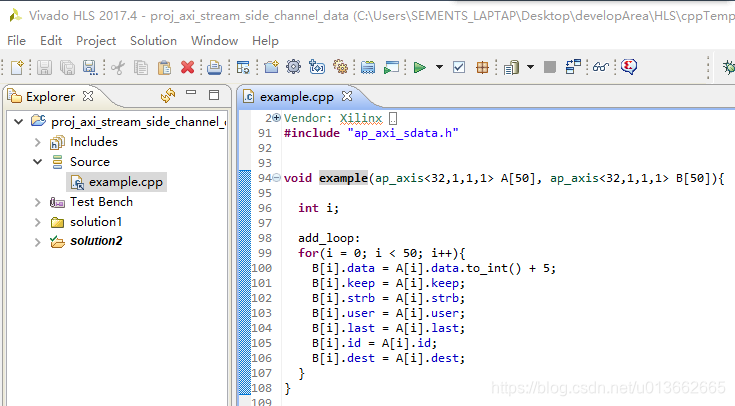The height and width of the screenshot is (406, 735).
Task: Click the Save All toolbar icon
Action: 68,68
